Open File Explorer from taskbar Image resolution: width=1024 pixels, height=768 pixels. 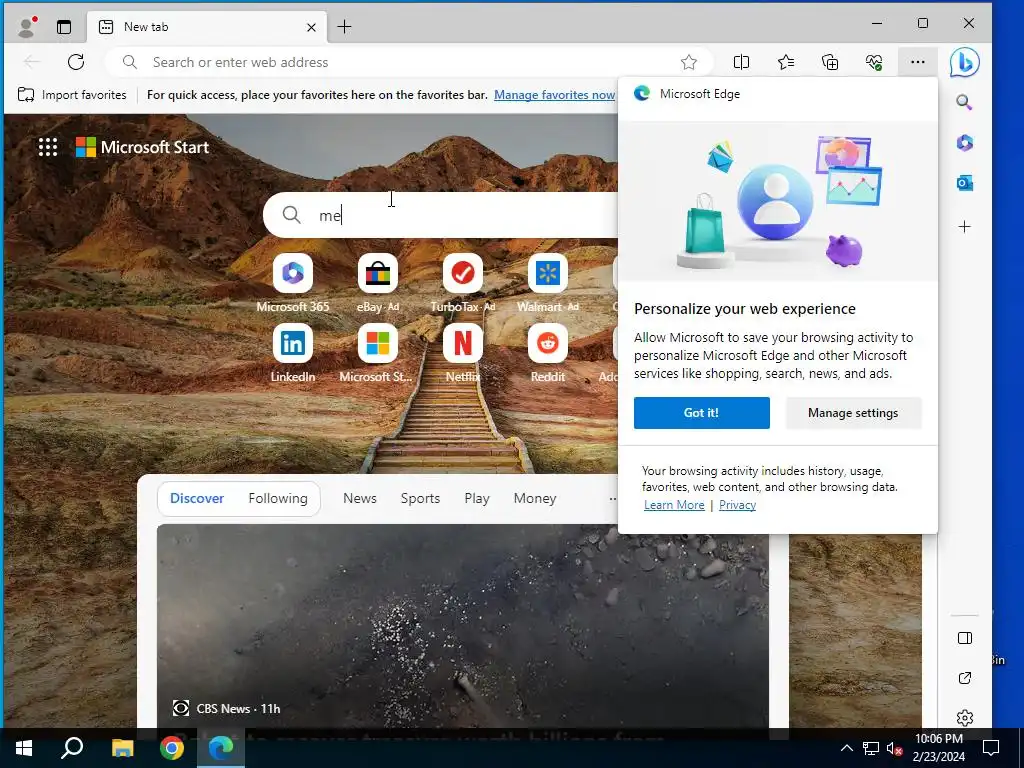pos(122,748)
